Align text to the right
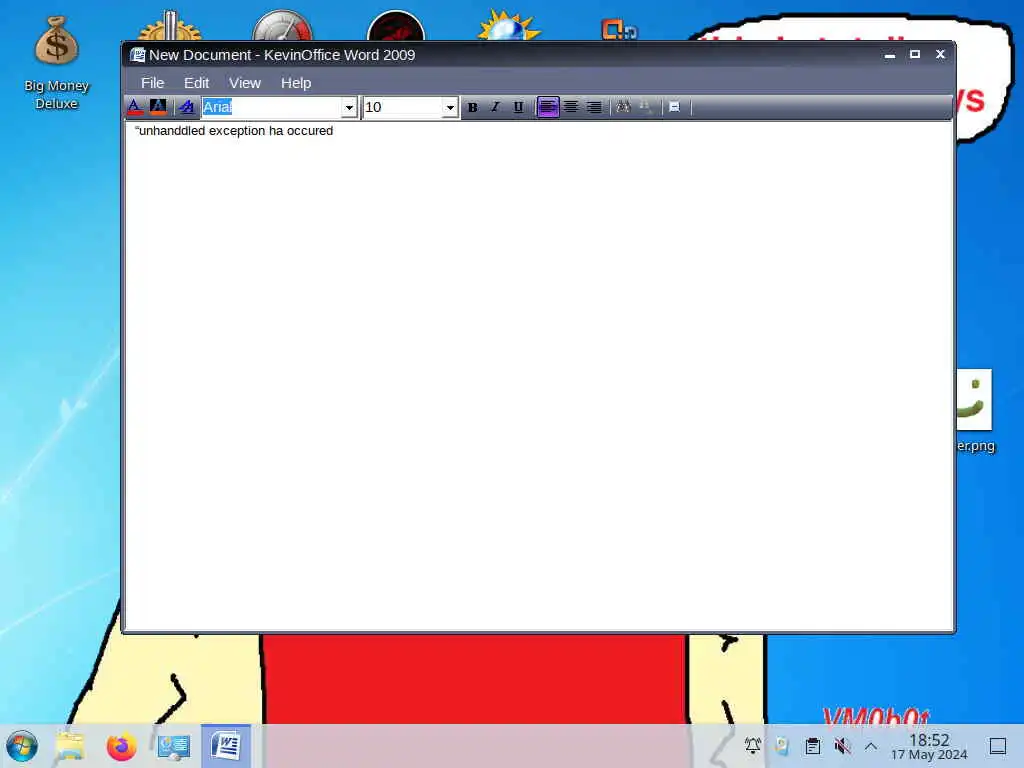1024x768 pixels. [594, 107]
